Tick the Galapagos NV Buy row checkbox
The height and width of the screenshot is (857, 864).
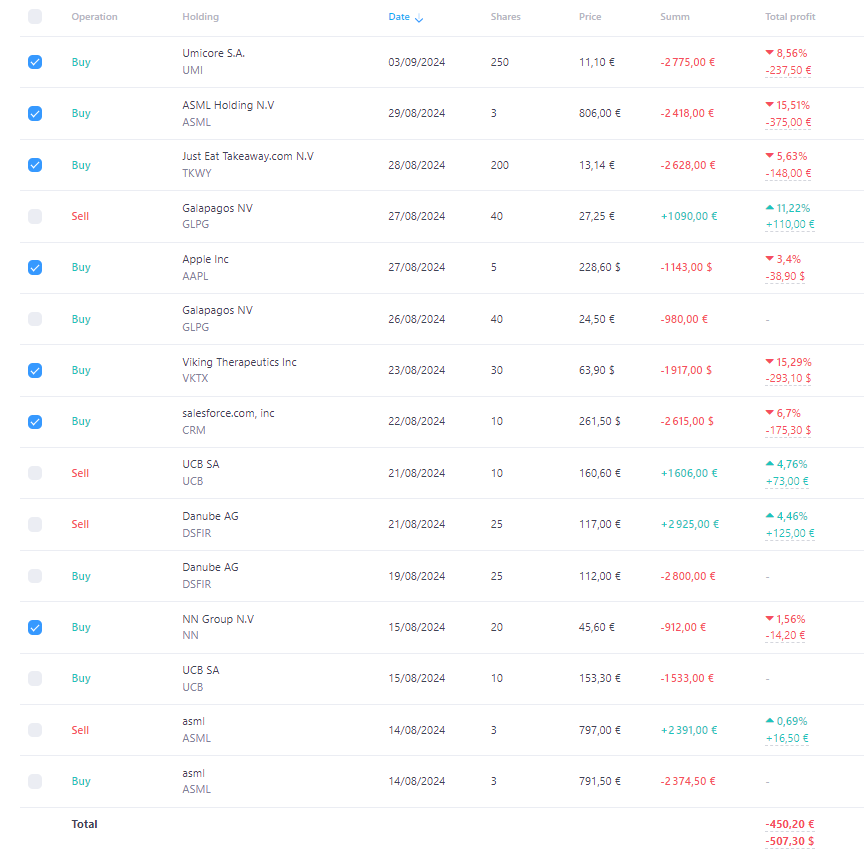tap(35, 319)
